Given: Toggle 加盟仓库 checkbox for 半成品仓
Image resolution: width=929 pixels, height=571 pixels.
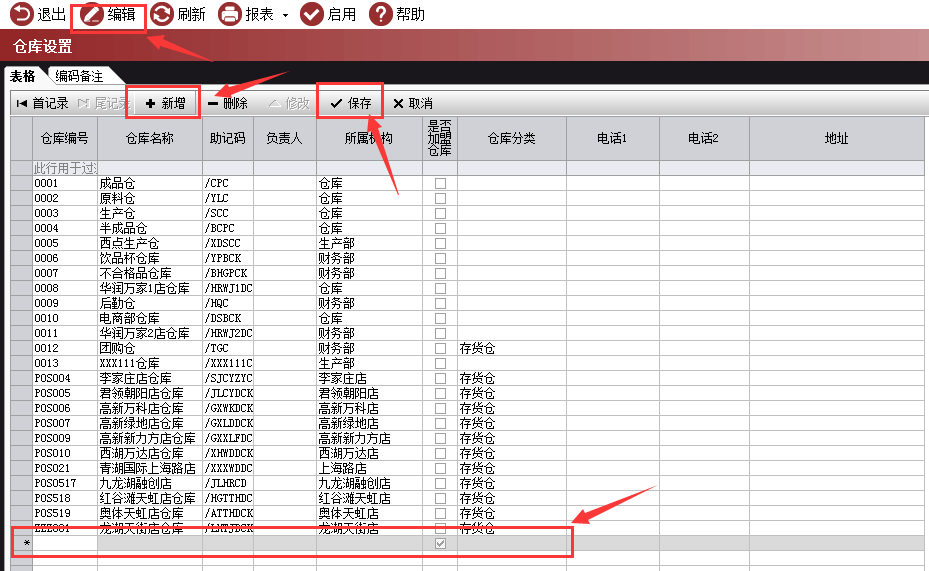Looking at the screenshot, I should [440, 229].
